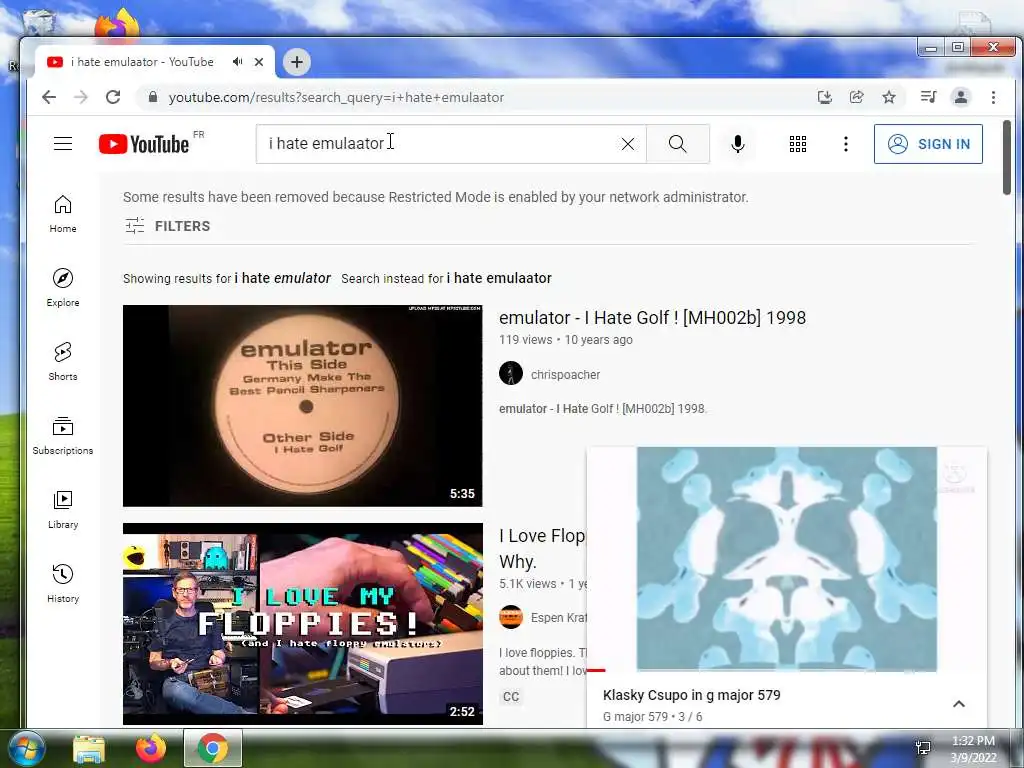Image resolution: width=1024 pixels, height=768 pixels.
Task: Open 'emulator - I Hate Golf !' video title
Action: pos(652,318)
